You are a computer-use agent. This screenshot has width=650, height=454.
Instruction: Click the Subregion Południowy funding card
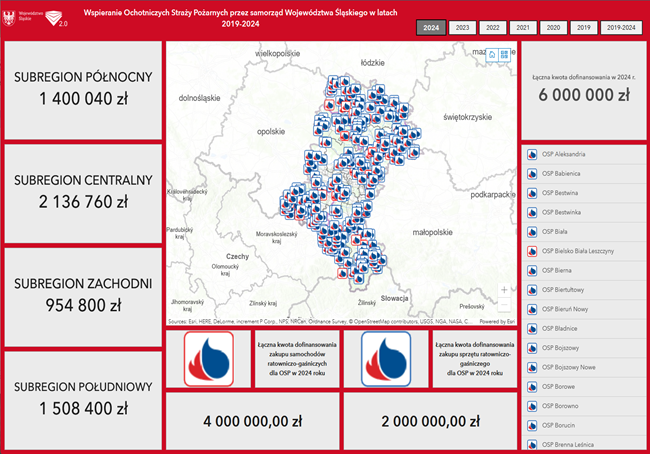[83, 397]
